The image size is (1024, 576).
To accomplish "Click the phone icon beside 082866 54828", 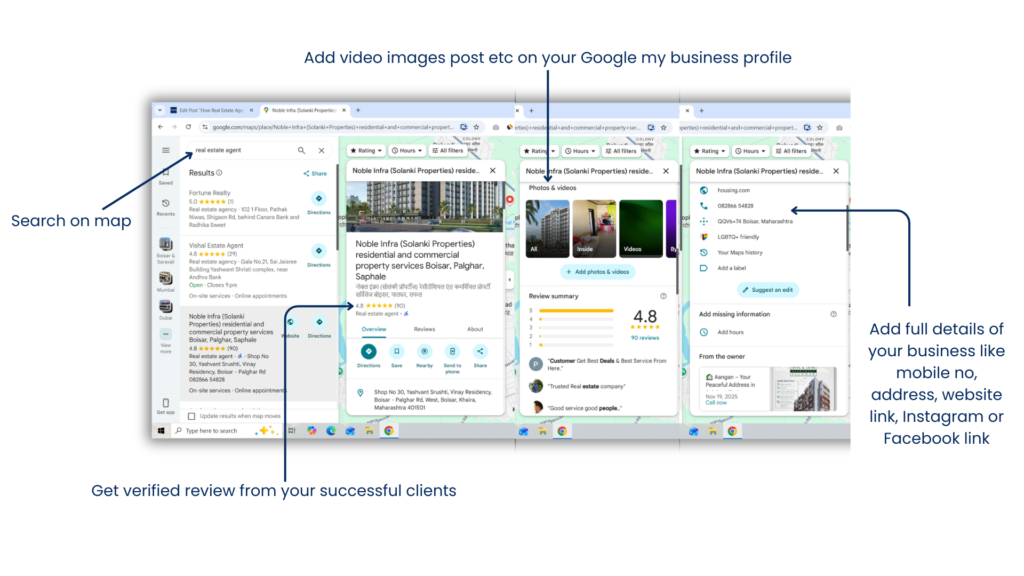I will 703,205.
